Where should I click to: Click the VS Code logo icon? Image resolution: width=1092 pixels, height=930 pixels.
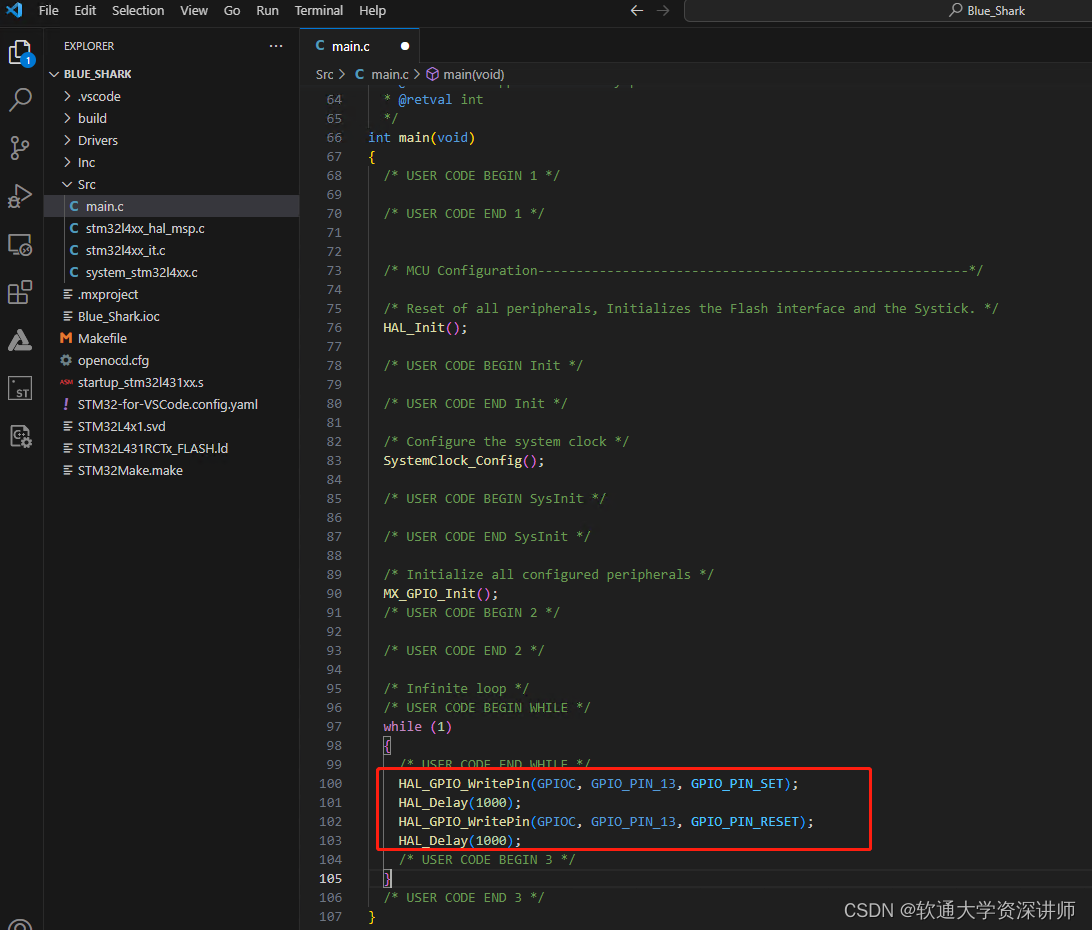point(14,10)
